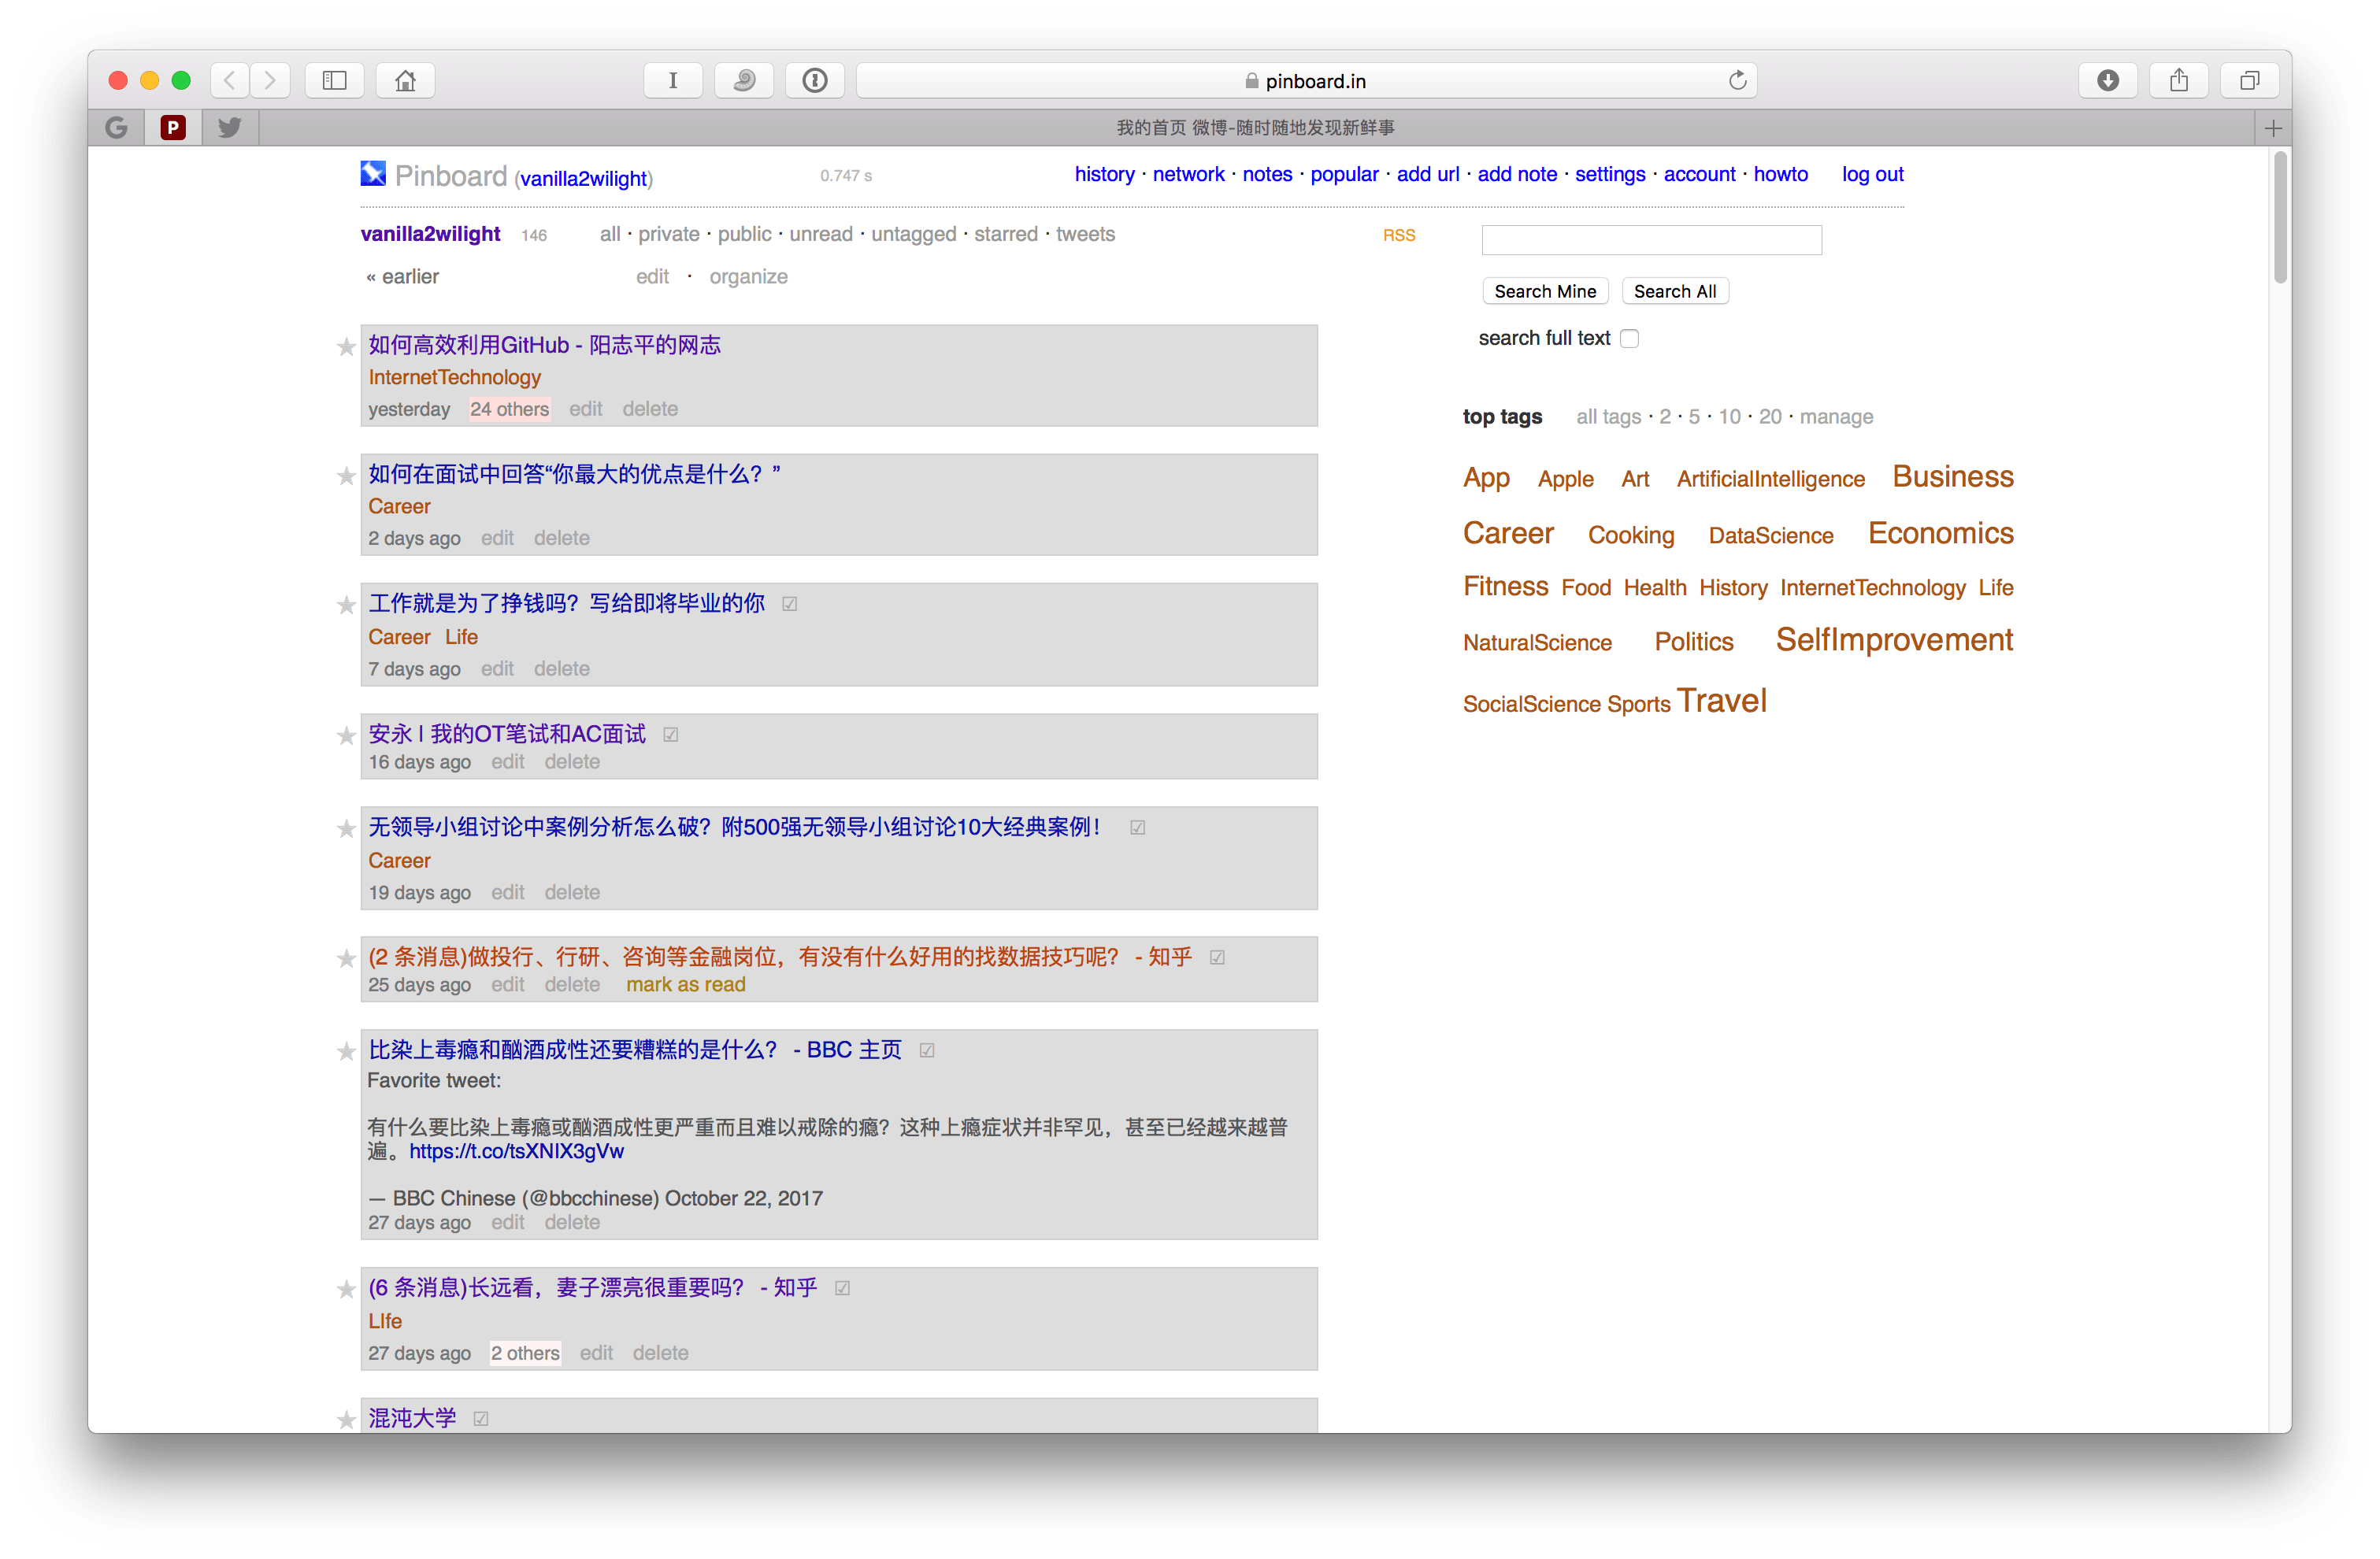Viewport: 2380px width, 1559px height.
Task: Switch to the pinned Twitter tab
Action: pyautogui.click(x=230, y=127)
